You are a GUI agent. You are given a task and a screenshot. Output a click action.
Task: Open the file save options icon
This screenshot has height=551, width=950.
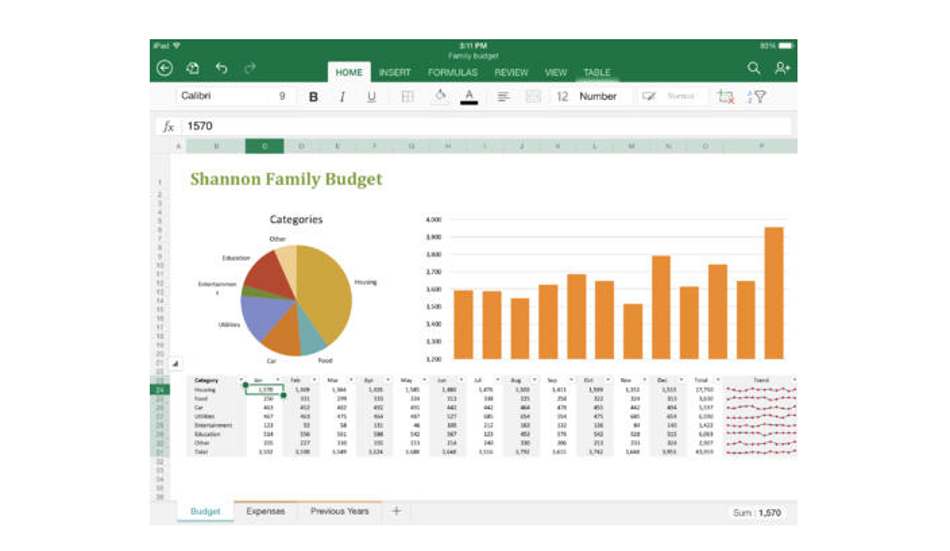point(193,68)
